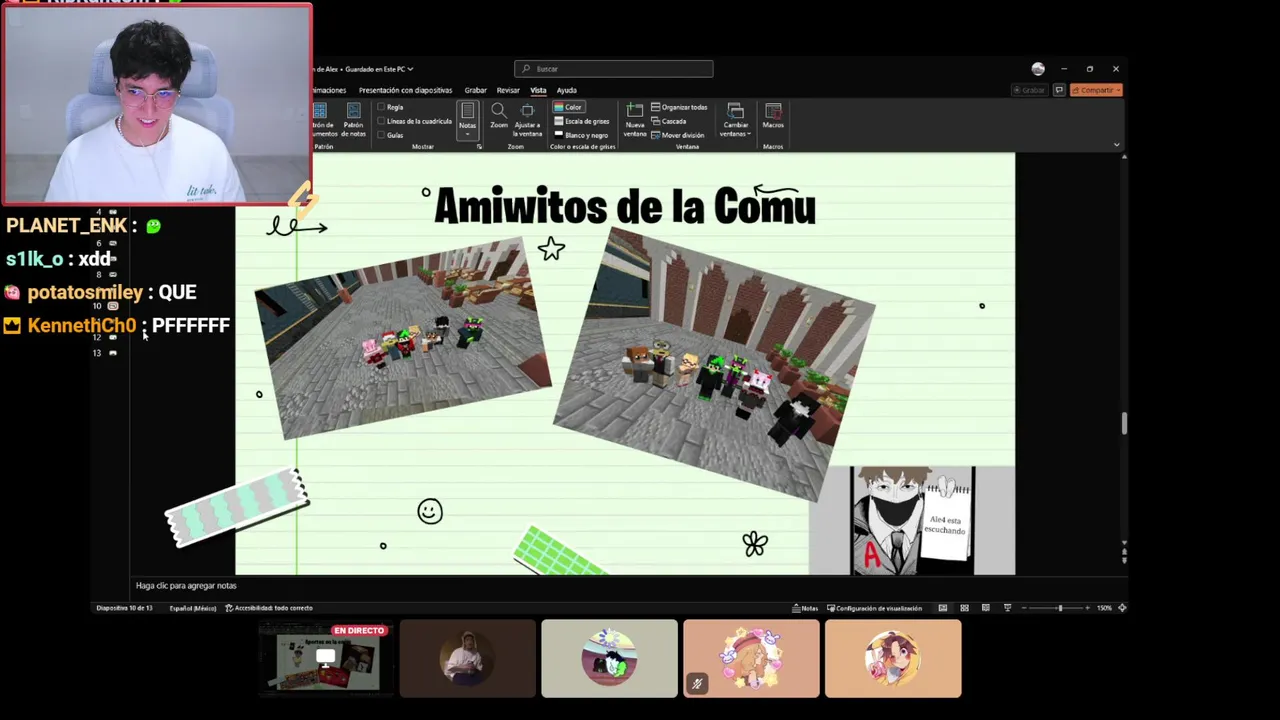
Task: Switch to slide sorter view icon
Action: 964,608
